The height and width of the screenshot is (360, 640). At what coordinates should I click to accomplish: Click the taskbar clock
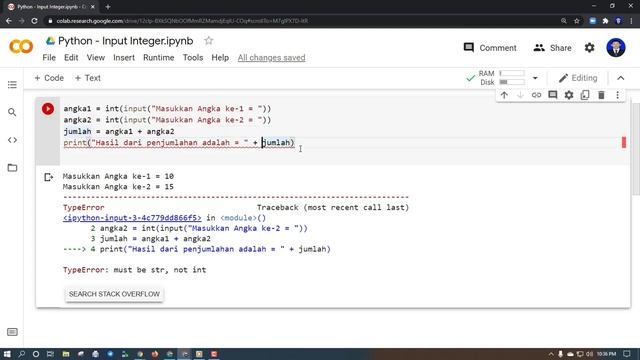point(607,354)
